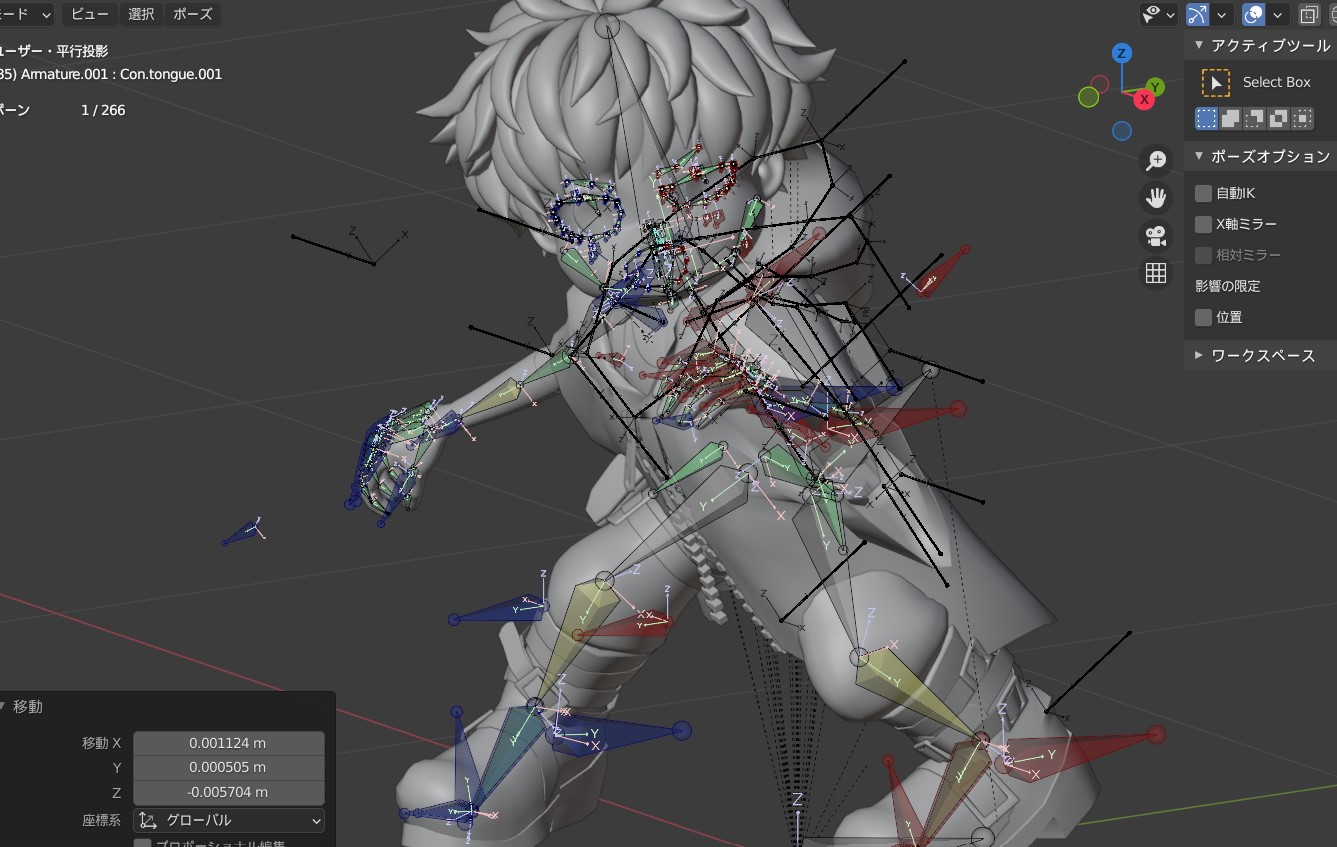Click the Select Box label
The width and height of the screenshot is (1337, 847).
(x=1276, y=82)
